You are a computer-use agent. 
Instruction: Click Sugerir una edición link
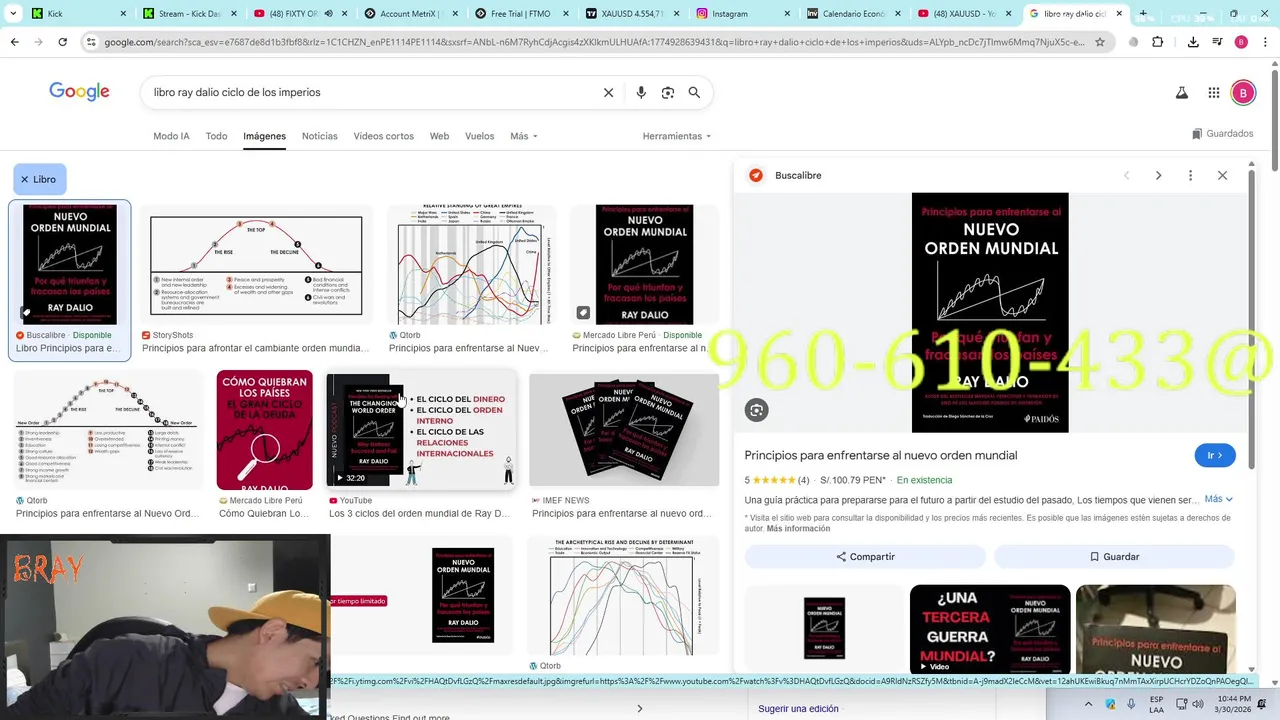[798, 709]
